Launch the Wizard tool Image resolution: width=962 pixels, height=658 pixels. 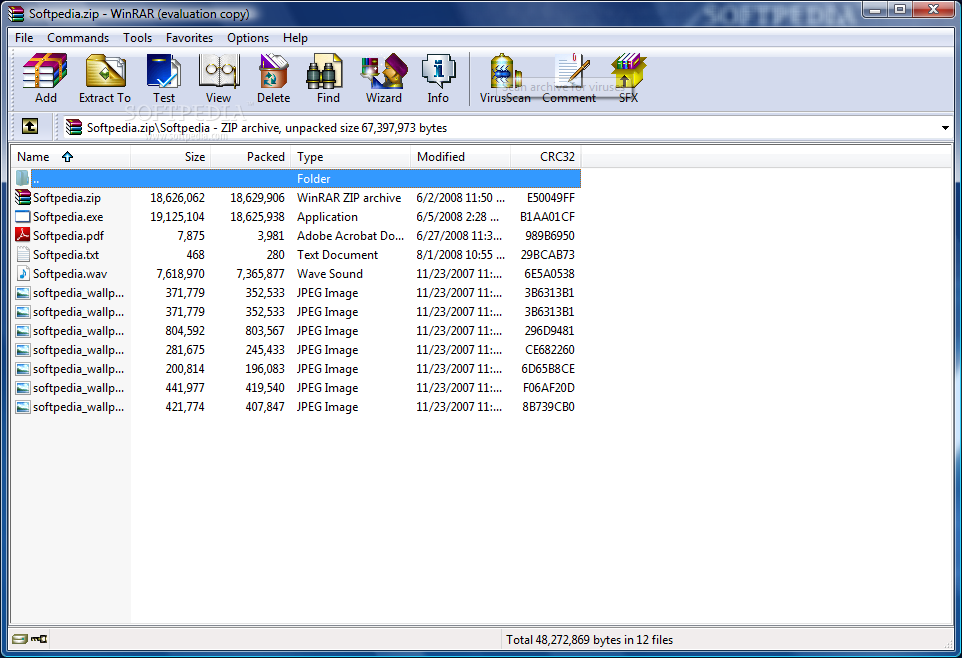pyautogui.click(x=383, y=78)
